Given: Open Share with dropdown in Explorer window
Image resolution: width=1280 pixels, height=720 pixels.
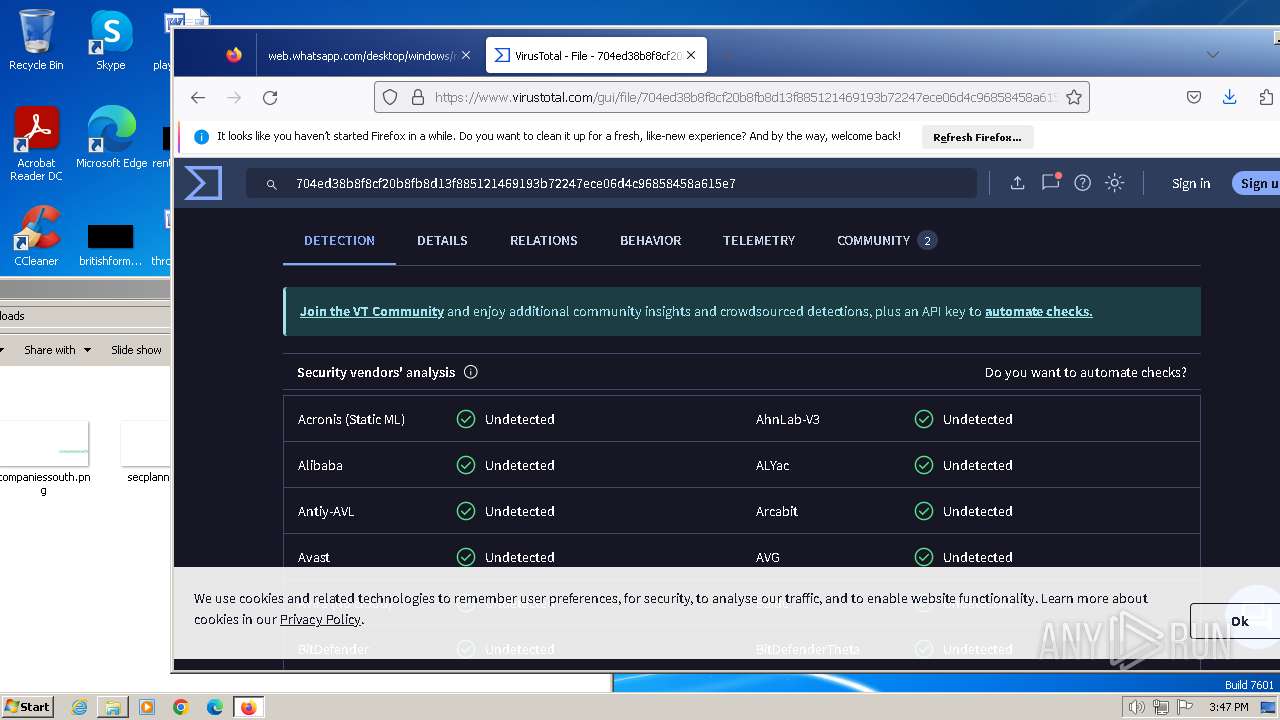Looking at the screenshot, I should tap(57, 350).
